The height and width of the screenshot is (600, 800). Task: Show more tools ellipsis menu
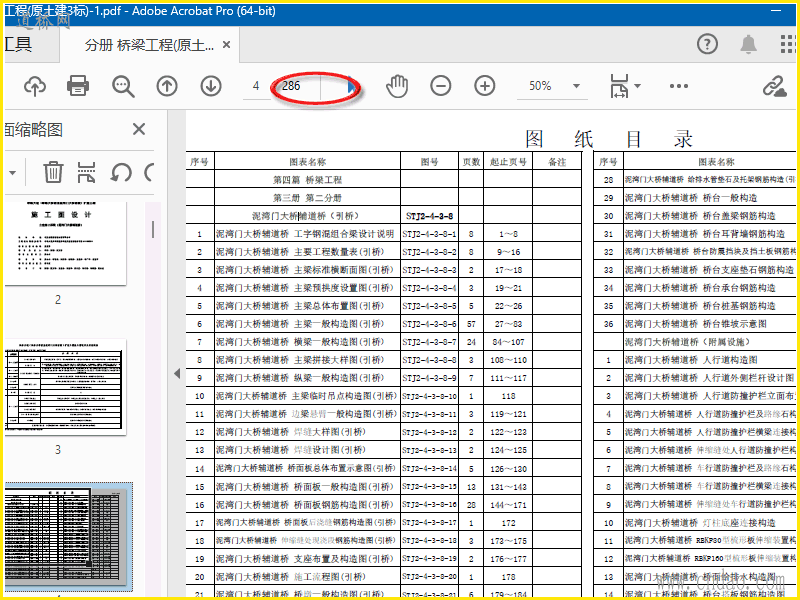[x=679, y=86]
